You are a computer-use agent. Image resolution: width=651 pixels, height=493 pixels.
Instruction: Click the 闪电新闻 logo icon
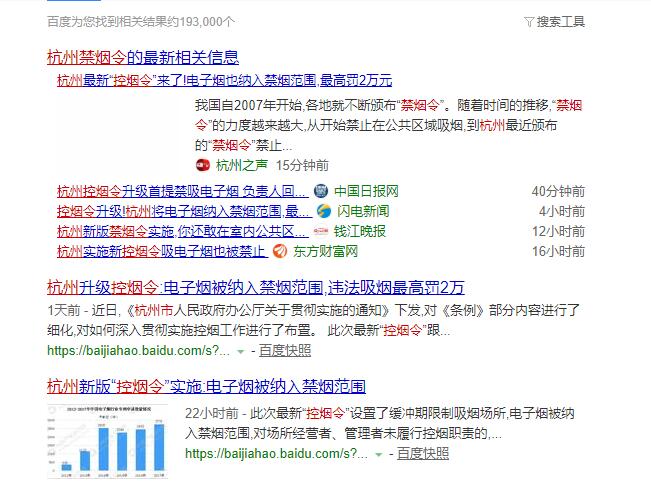[x=324, y=211]
